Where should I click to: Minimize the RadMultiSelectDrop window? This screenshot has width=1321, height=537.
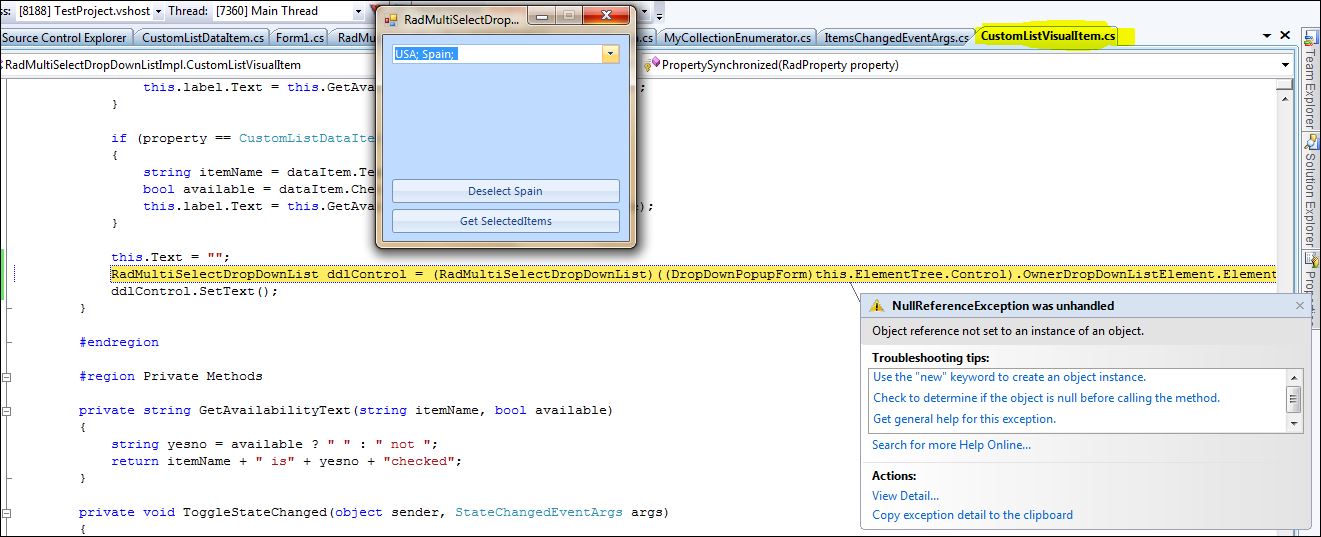click(542, 16)
